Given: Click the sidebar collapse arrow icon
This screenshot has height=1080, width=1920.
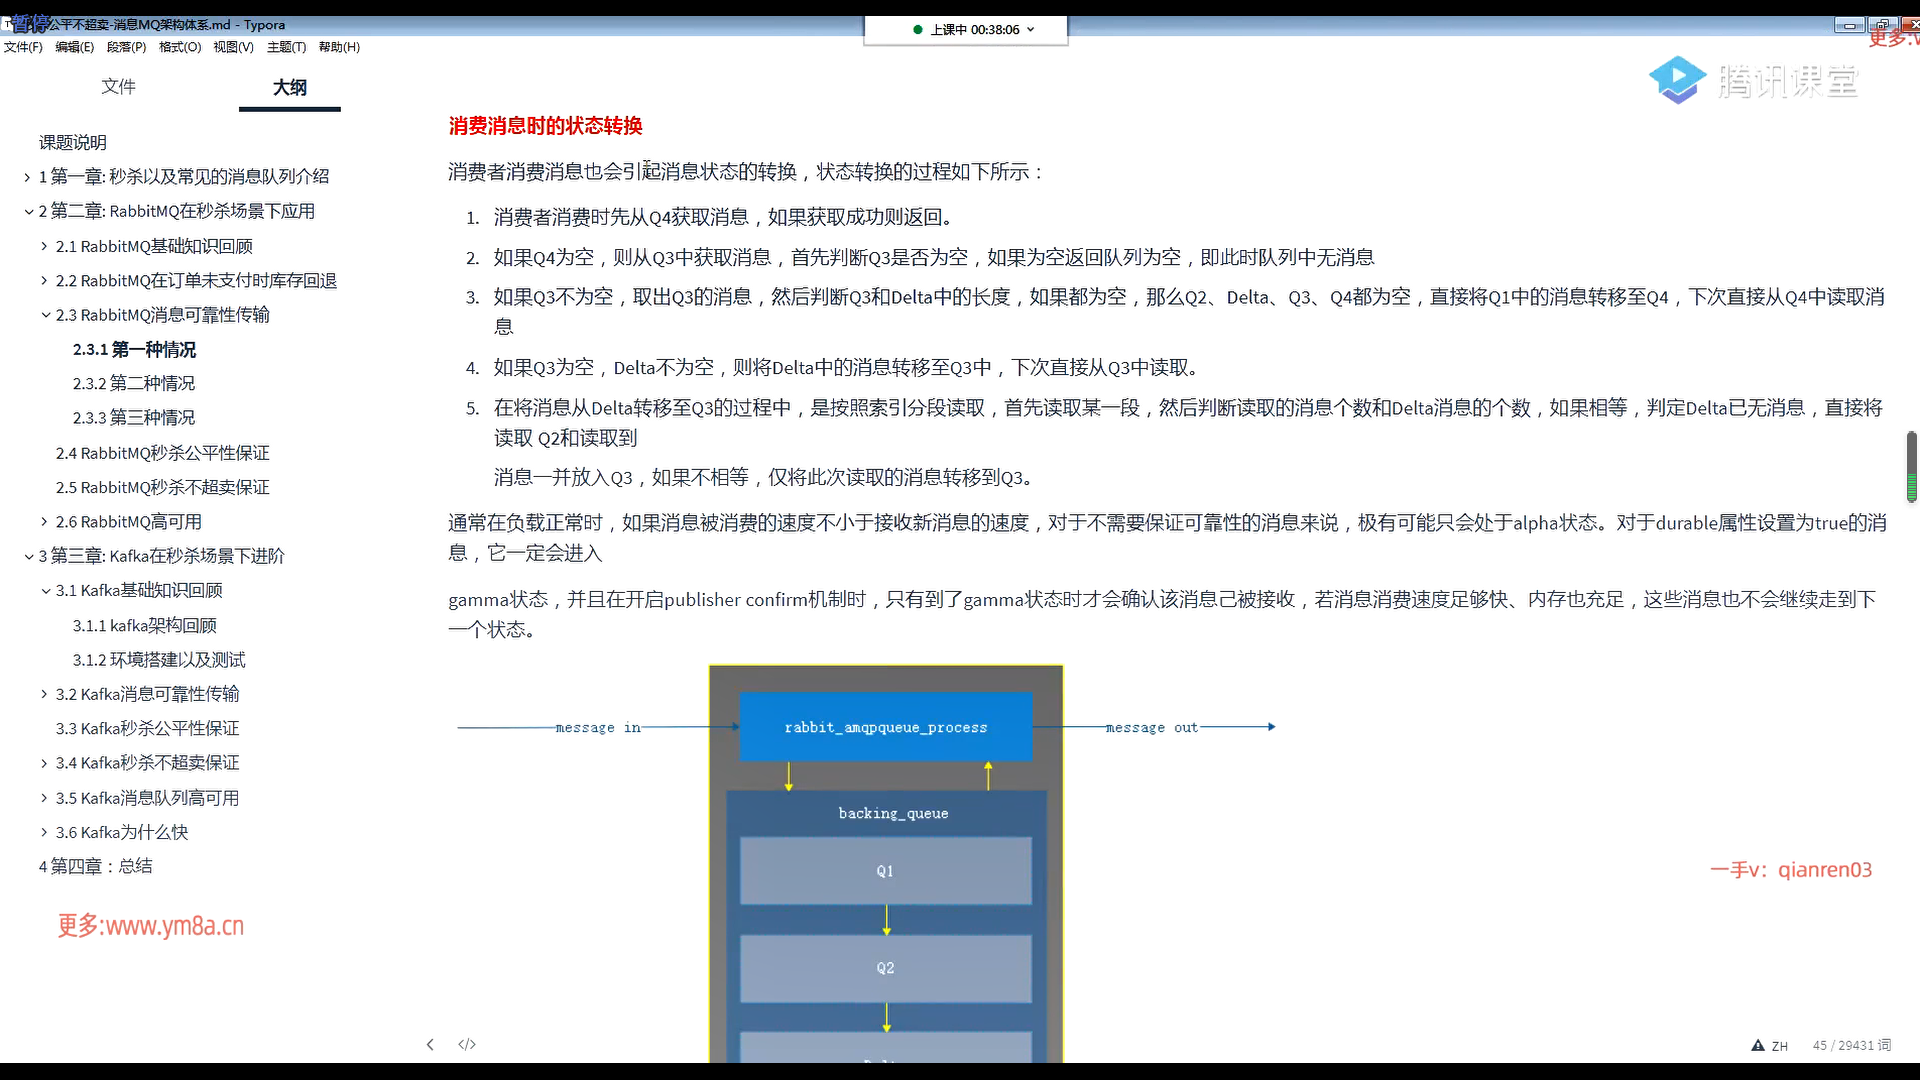Looking at the screenshot, I should pos(430,1045).
